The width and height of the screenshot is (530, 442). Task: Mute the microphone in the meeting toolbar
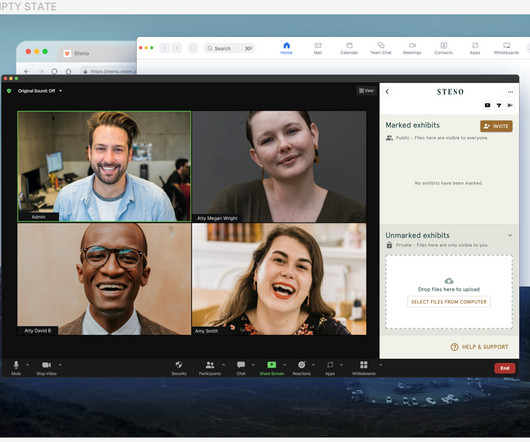click(x=16, y=368)
